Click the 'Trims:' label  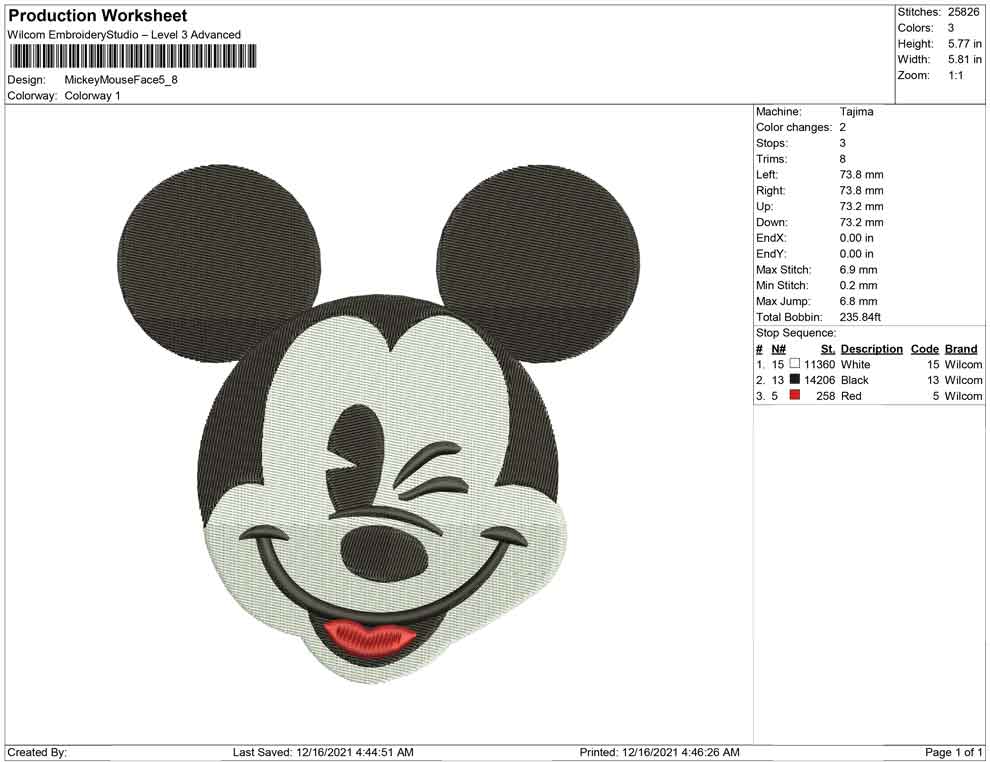(772, 159)
